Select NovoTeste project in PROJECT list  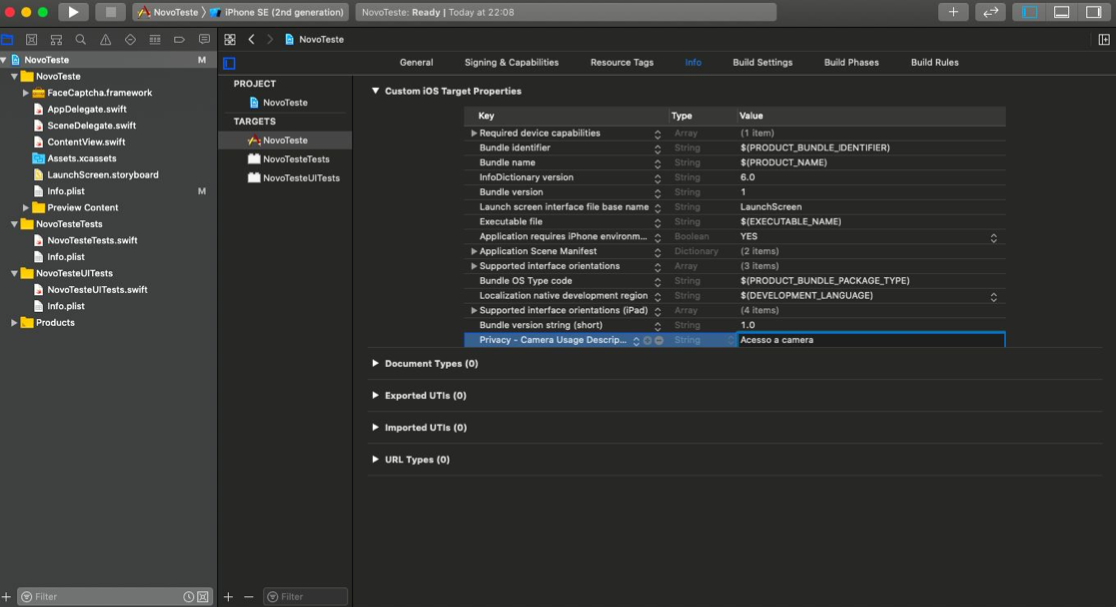point(285,102)
